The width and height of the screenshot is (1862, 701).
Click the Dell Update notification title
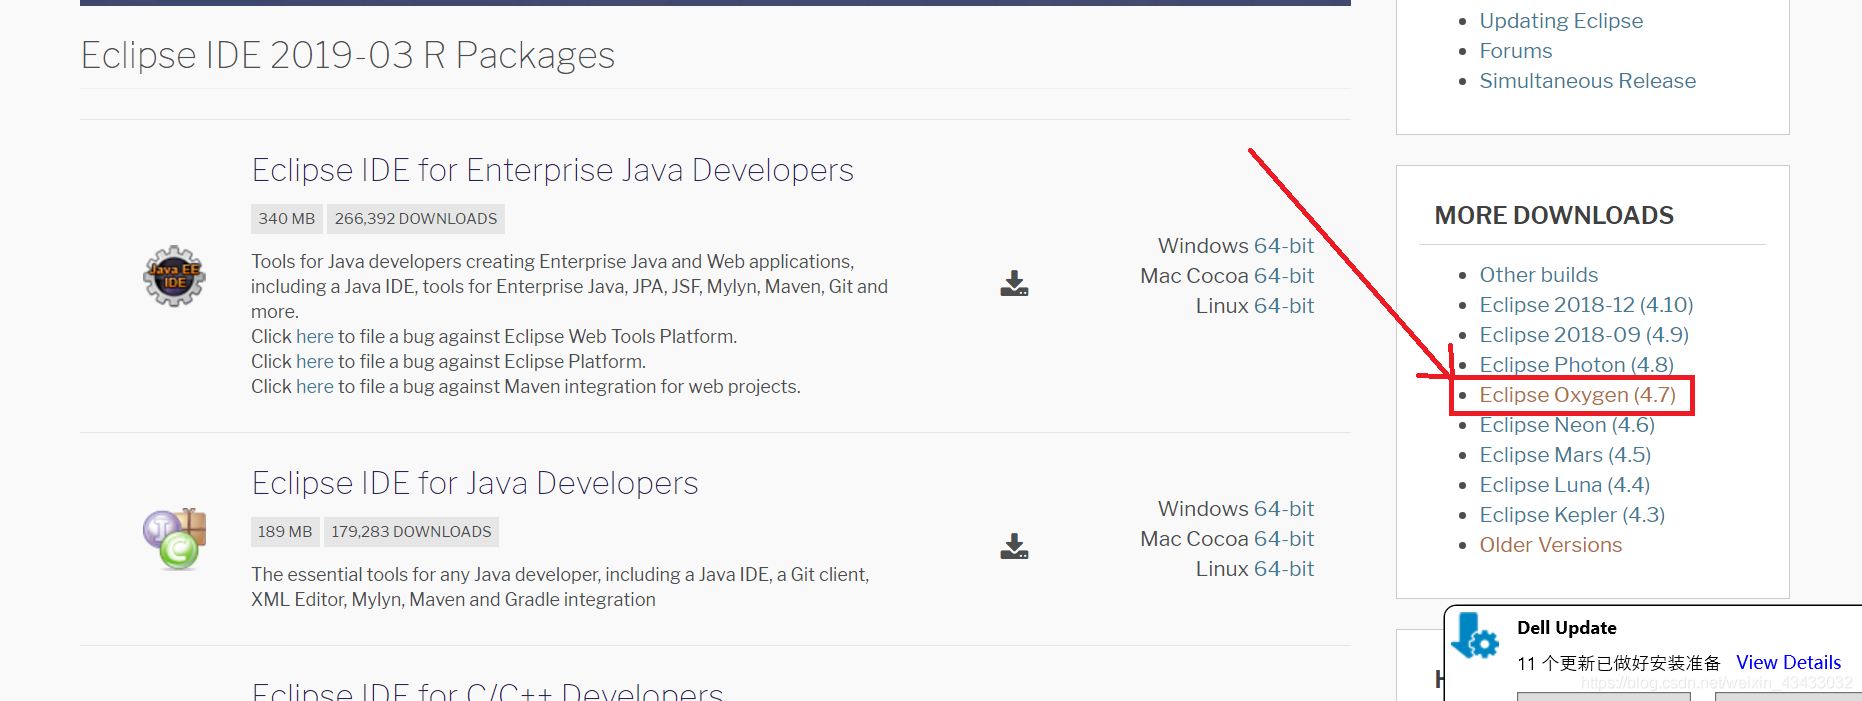point(1567,628)
